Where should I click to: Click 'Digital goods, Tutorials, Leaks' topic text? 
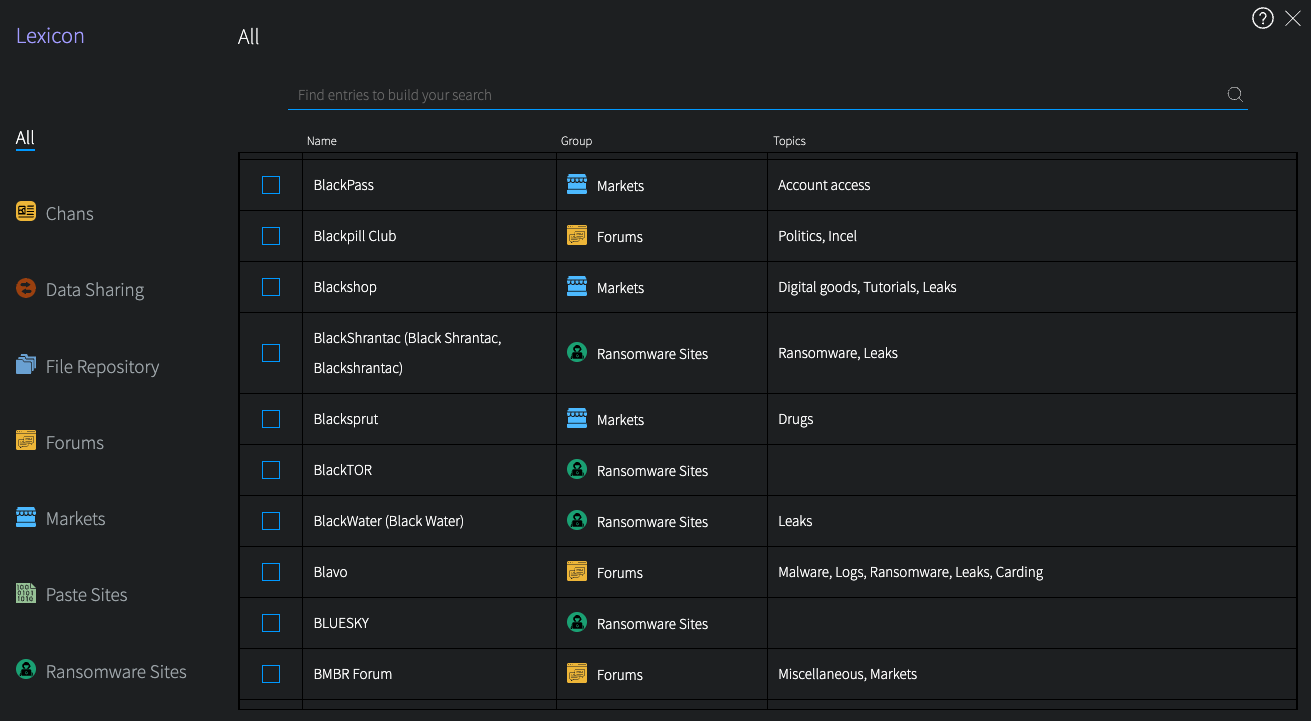(x=867, y=287)
